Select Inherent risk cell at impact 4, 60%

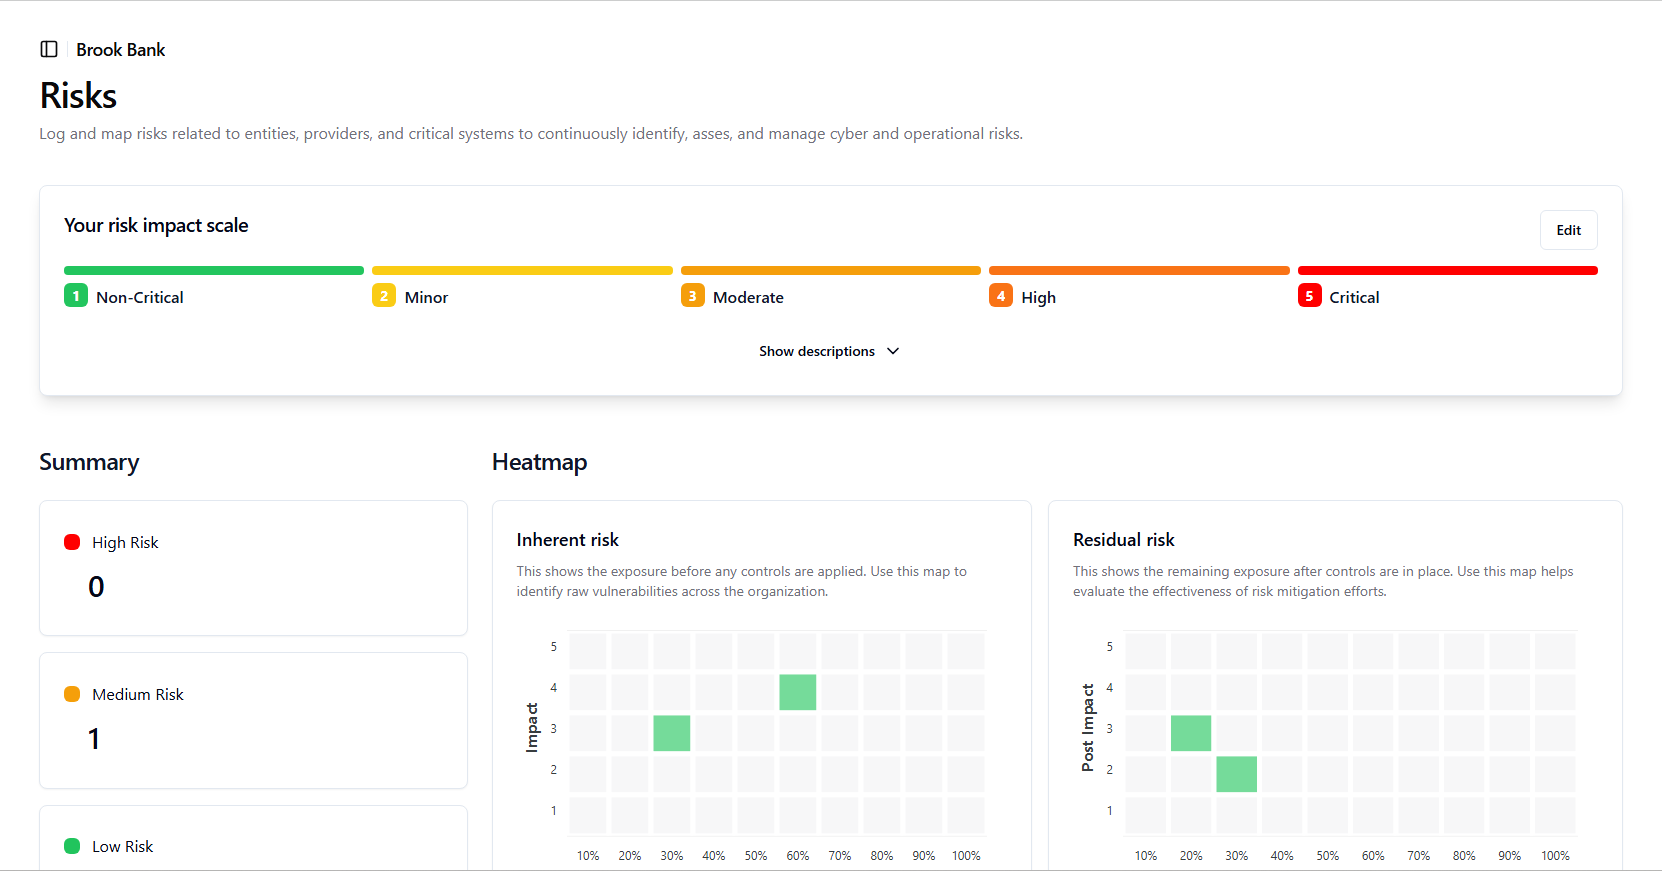(x=798, y=692)
